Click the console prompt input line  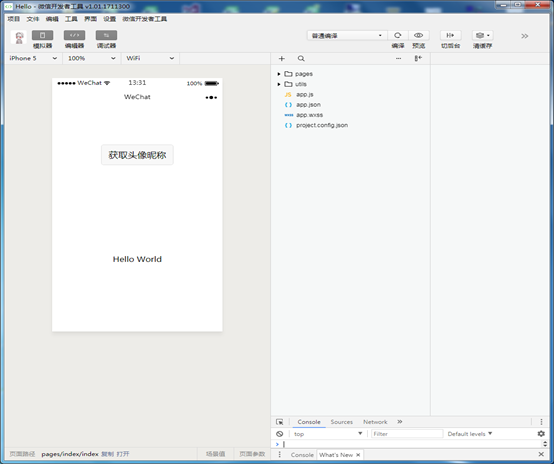click(412, 444)
